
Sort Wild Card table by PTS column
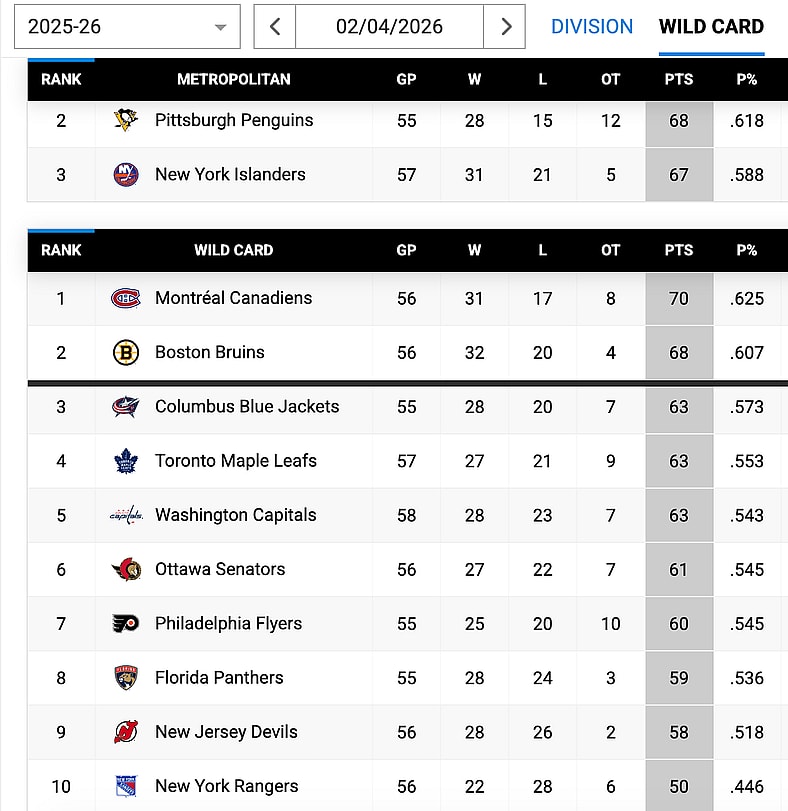coord(679,250)
